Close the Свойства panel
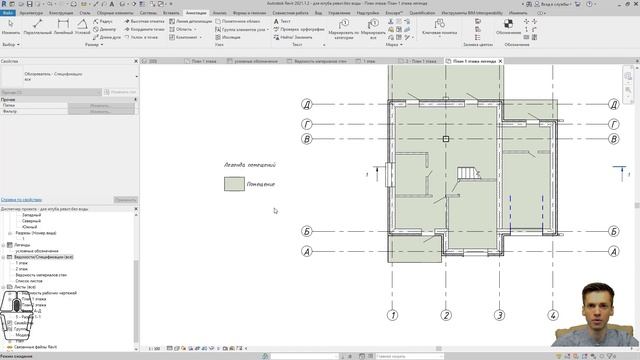The width and height of the screenshot is (640, 360). 136,61
